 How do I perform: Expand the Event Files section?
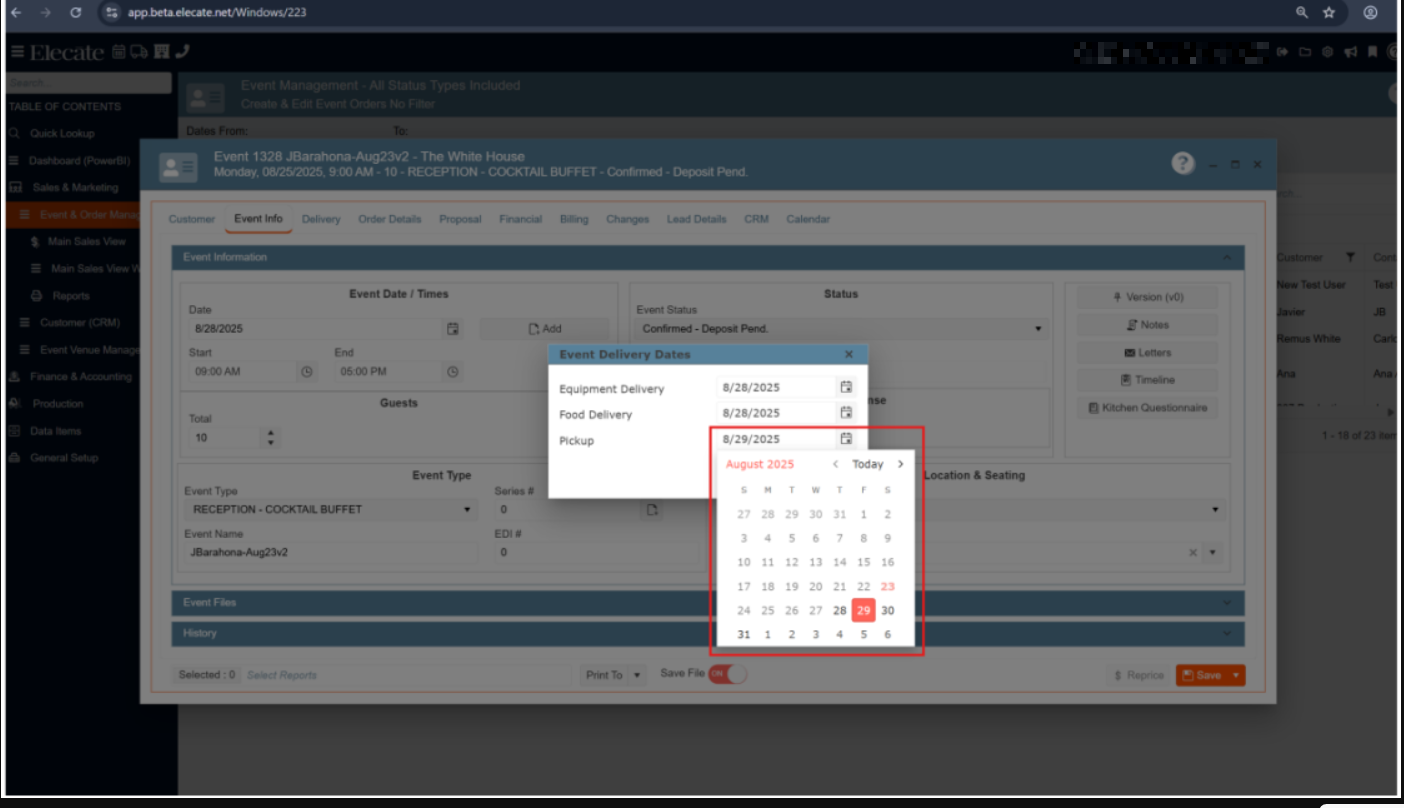pyautogui.click(x=707, y=603)
